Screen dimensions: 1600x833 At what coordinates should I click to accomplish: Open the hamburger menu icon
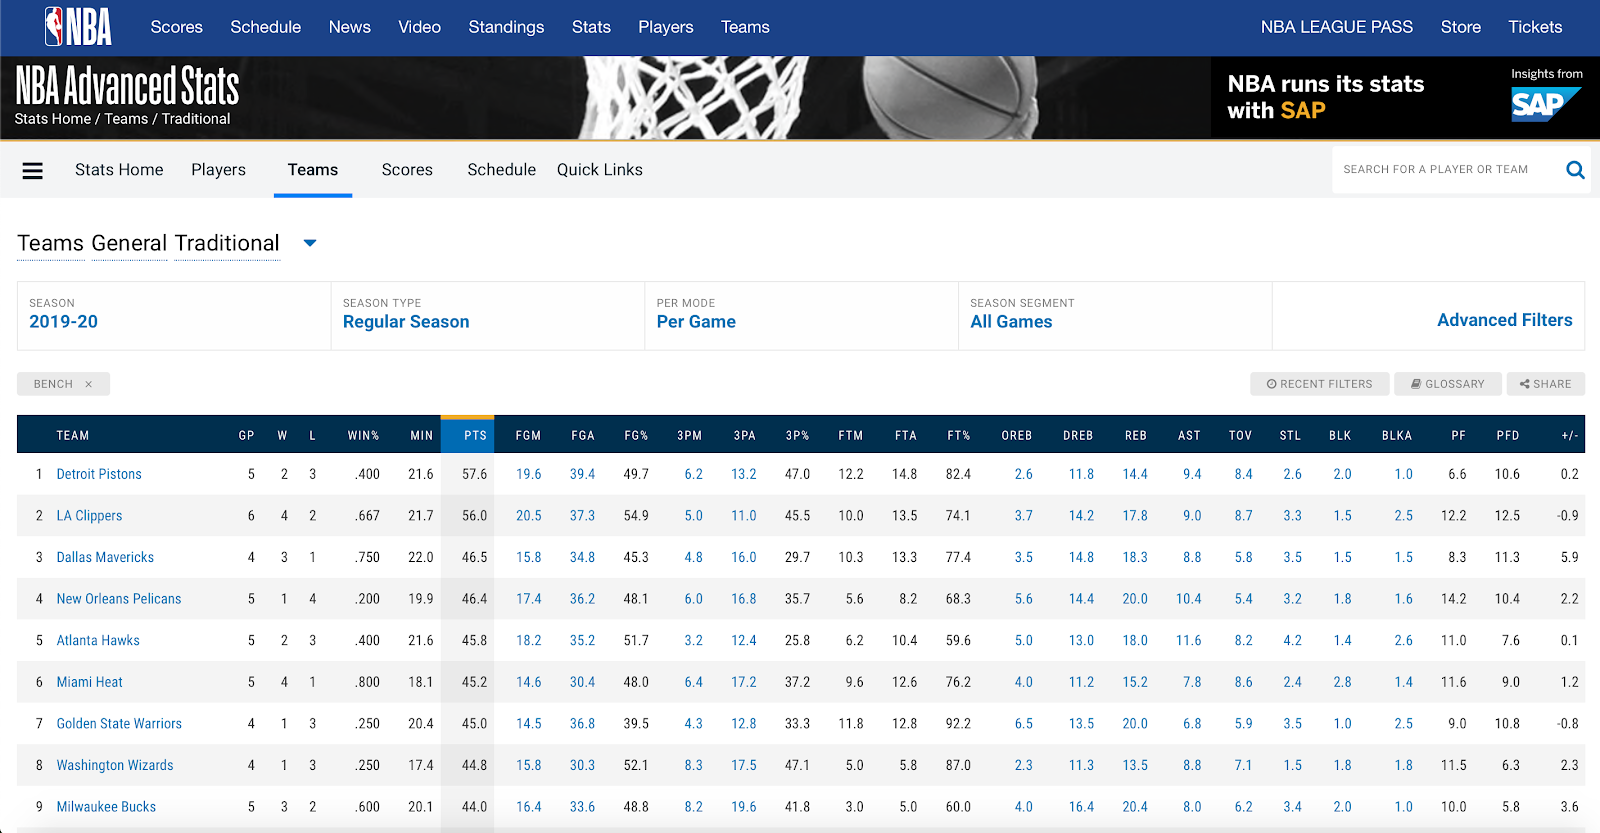tap(33, 171)
